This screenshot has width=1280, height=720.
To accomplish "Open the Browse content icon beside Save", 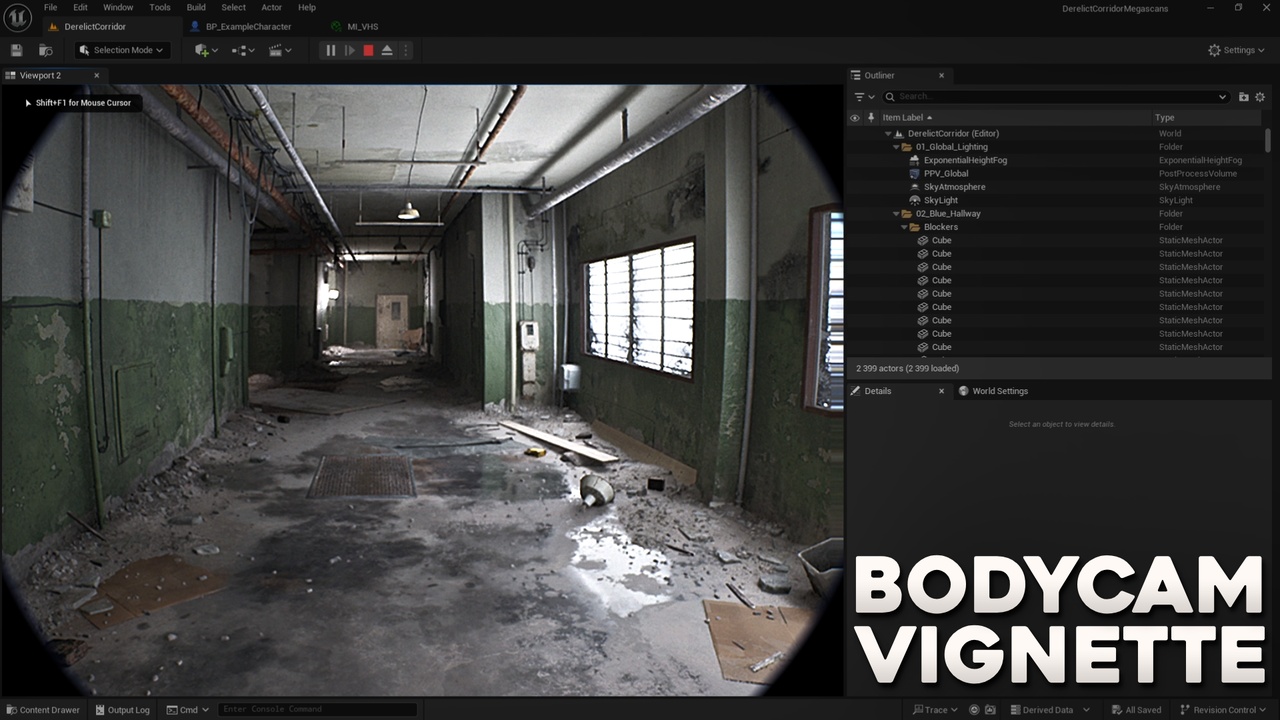I will click(x=46, y=50).
